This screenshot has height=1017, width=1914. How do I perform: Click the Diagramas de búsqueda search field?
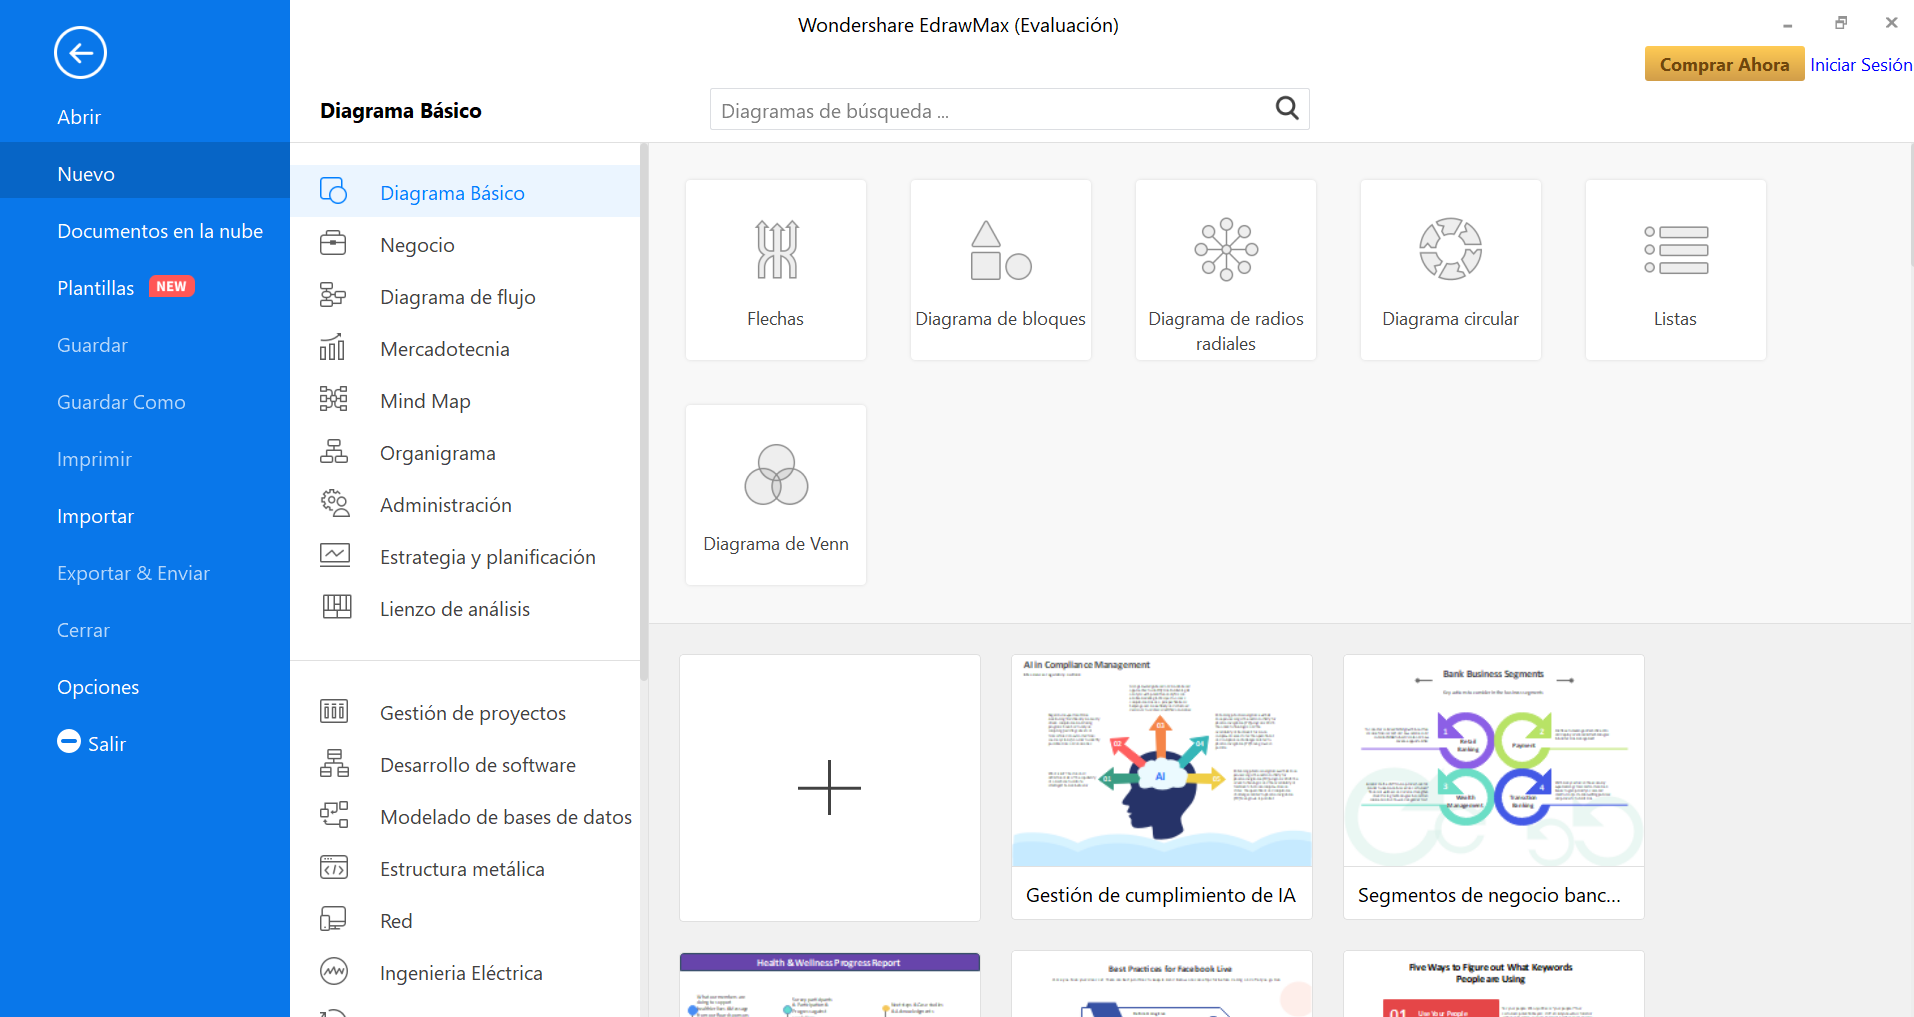pos(1009,109)
